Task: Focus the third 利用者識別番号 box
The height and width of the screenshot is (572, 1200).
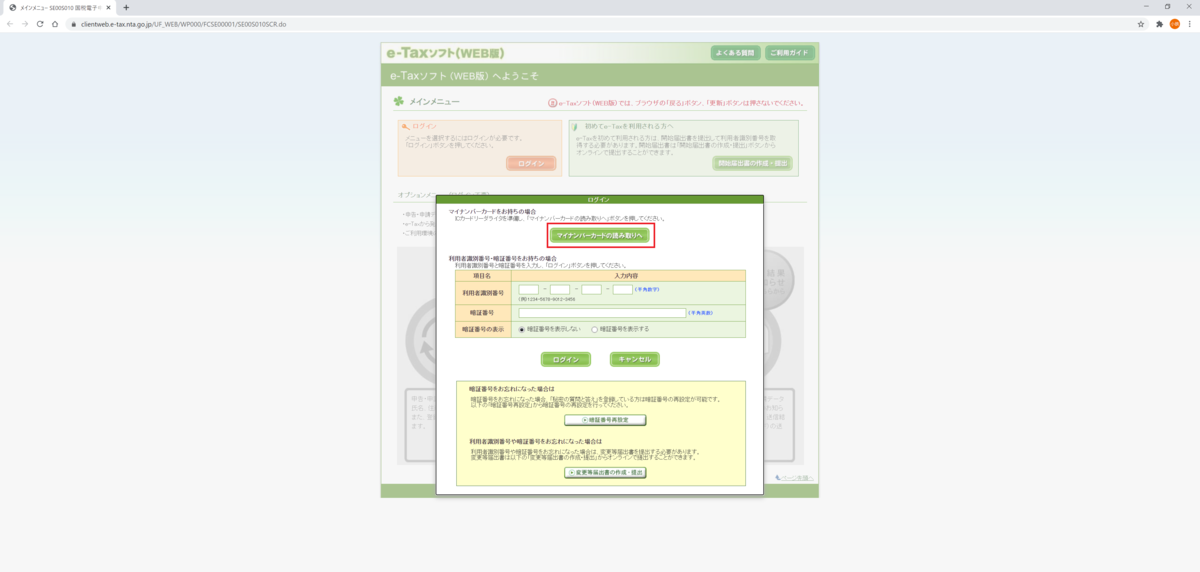Action: [x=591, y=289]
